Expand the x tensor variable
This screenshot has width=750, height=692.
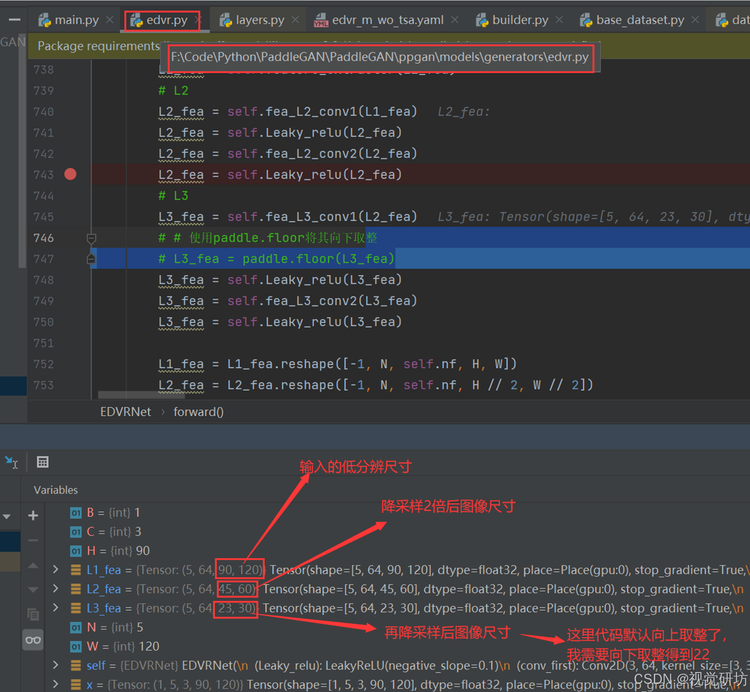point(55,684)
